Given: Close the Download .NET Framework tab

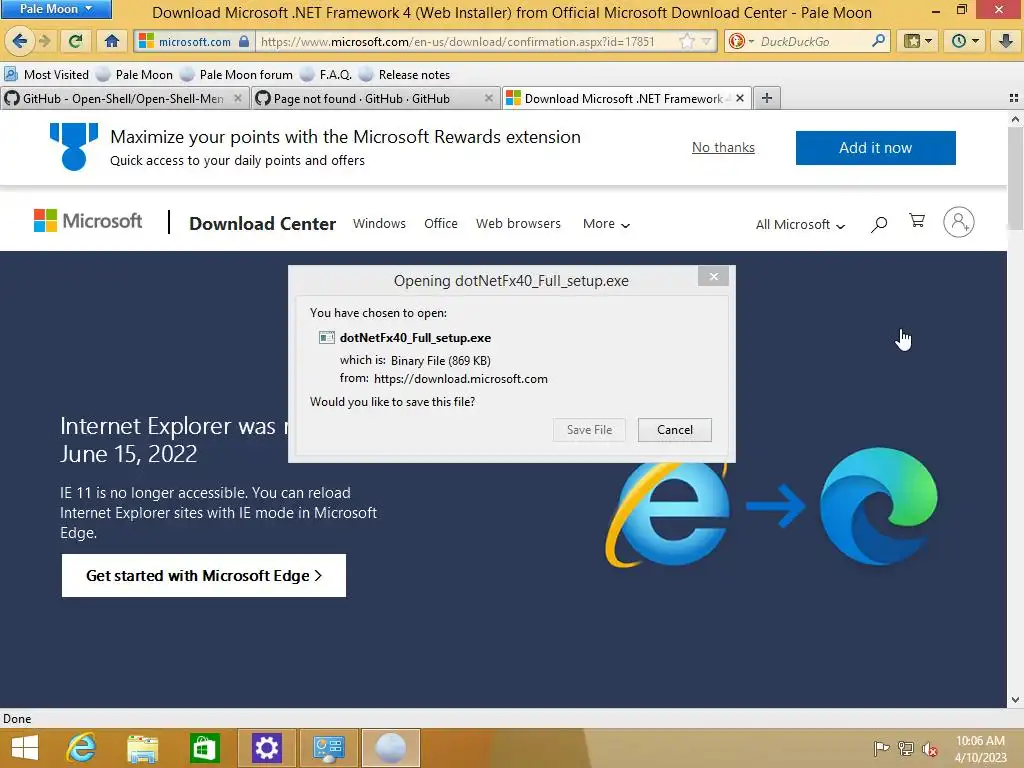Looking at the screenshot, I should pos(740,99).
